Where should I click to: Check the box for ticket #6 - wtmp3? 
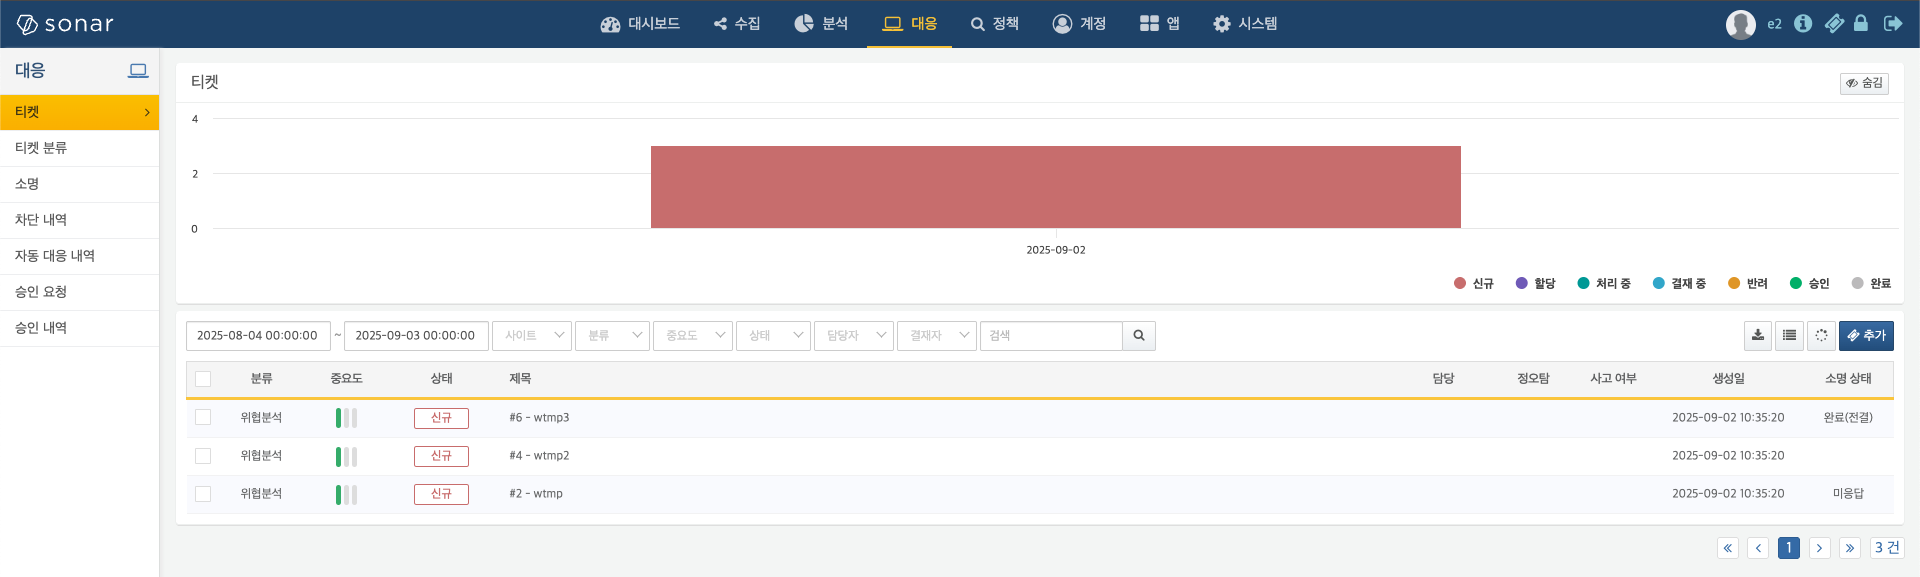point(203,417)
